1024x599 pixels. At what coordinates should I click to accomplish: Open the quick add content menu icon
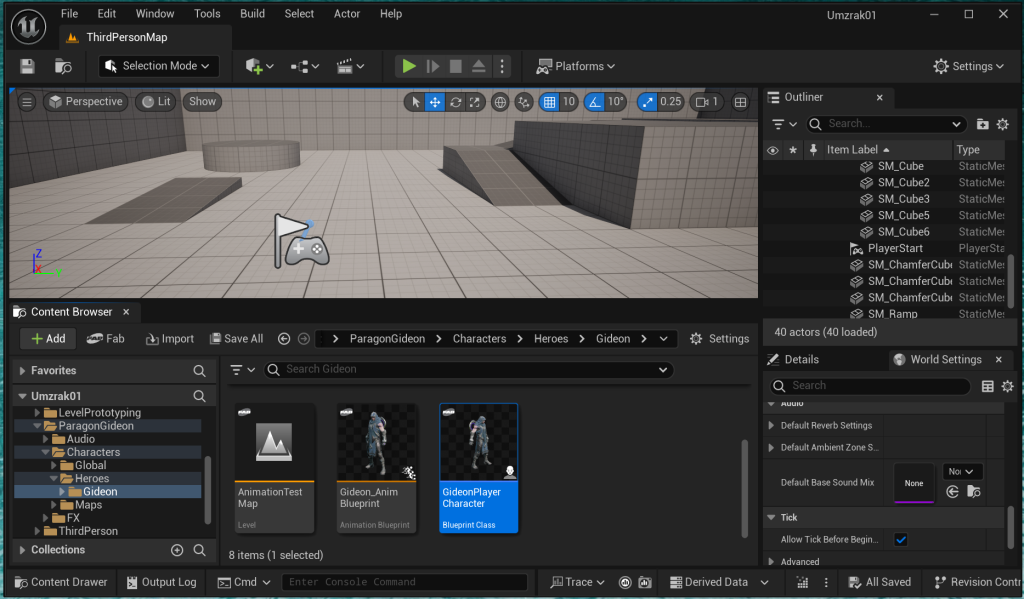259,66
